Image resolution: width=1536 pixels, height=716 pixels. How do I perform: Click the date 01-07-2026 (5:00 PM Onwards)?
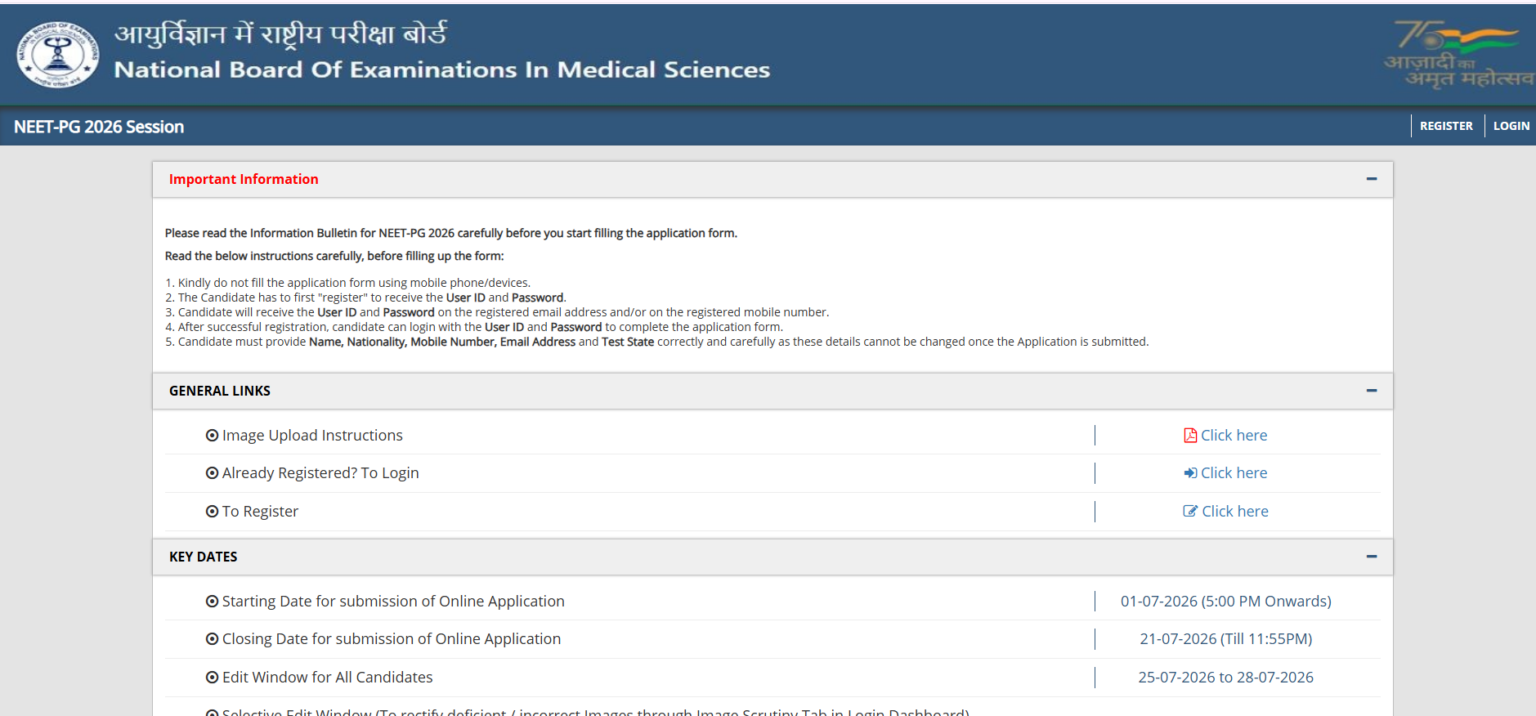click(x=1226, y=601)
